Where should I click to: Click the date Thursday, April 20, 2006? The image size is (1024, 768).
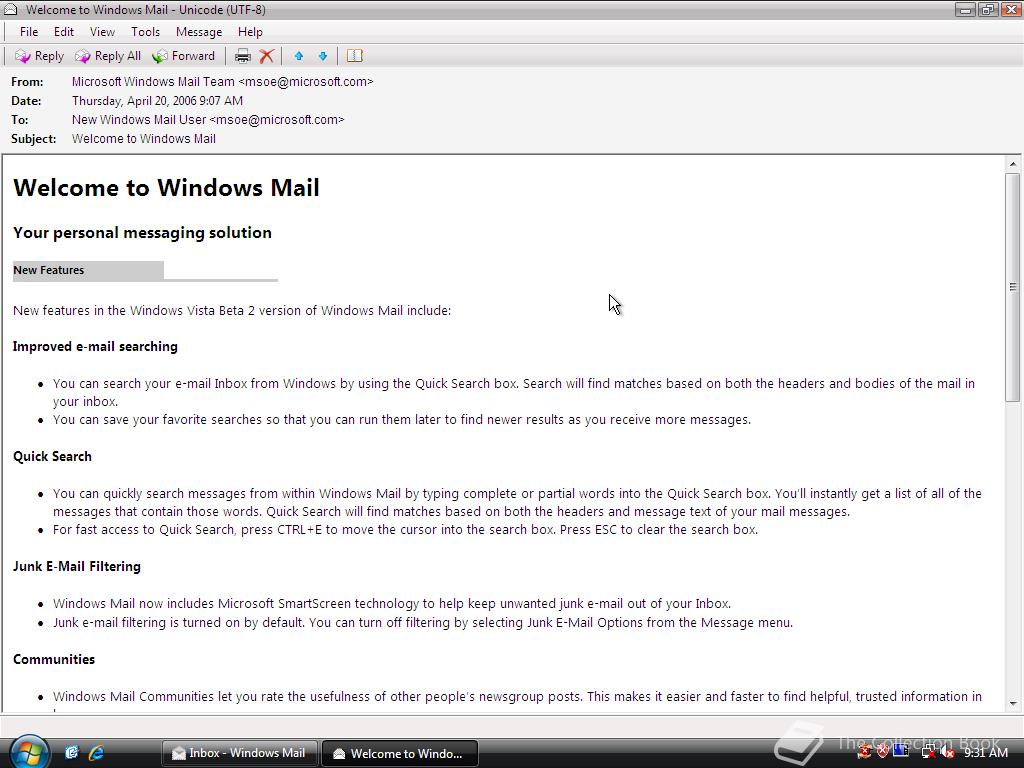(x=157, y=101)
